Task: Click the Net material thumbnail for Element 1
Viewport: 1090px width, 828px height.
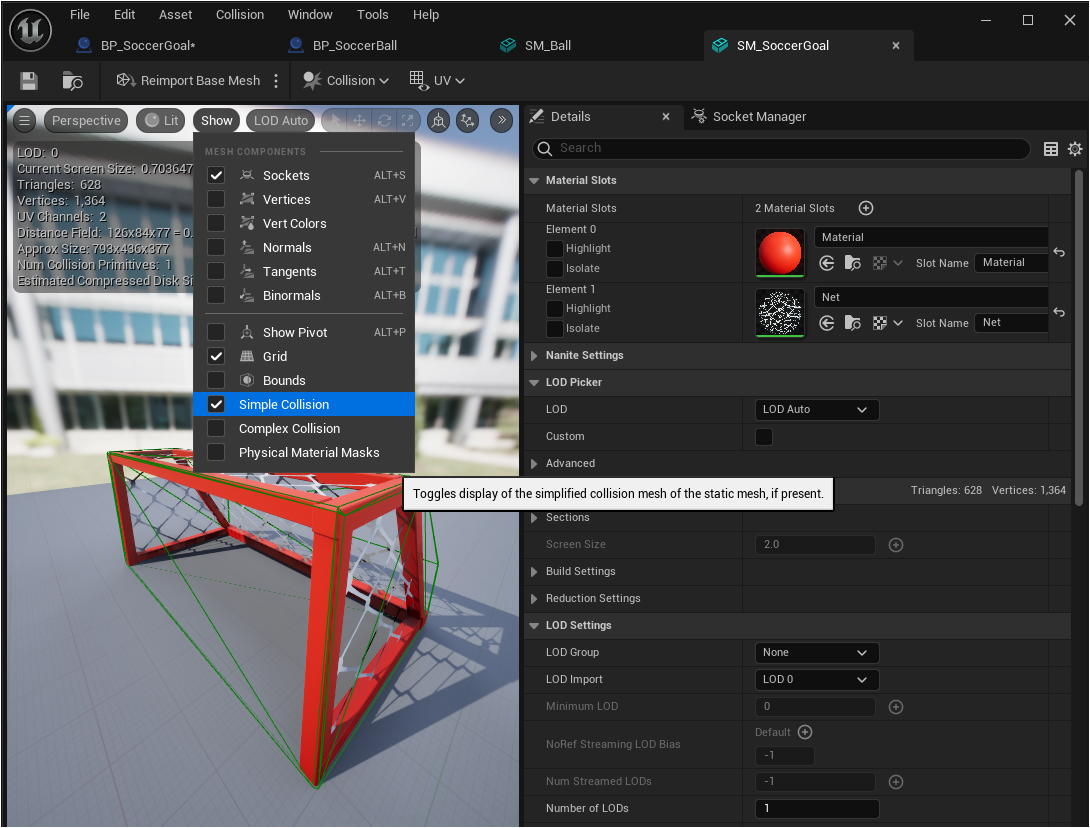Action: coord(780,313)
